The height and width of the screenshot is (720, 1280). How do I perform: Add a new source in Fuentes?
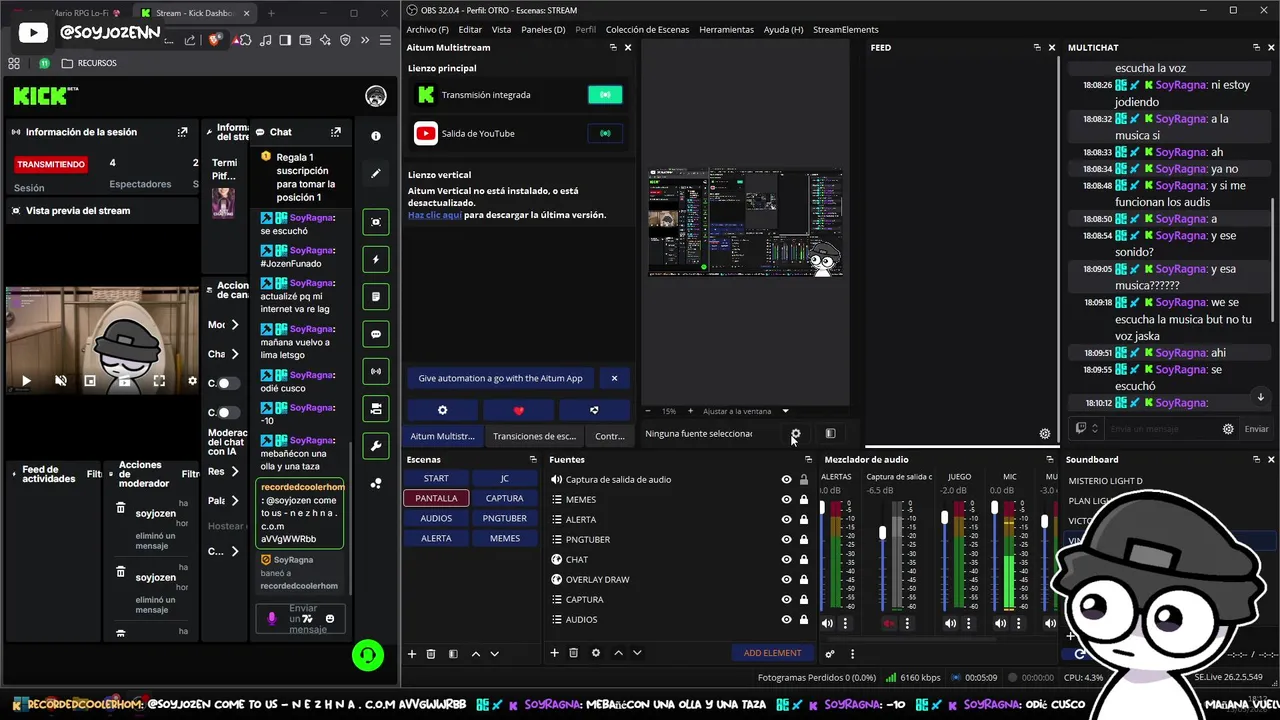tap(554, 653)
